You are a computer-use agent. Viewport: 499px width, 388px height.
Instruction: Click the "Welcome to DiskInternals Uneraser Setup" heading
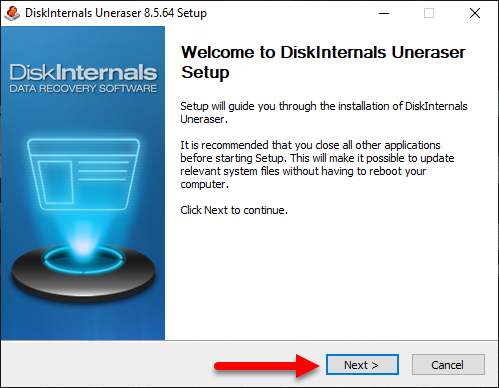[x=323, y=62]
